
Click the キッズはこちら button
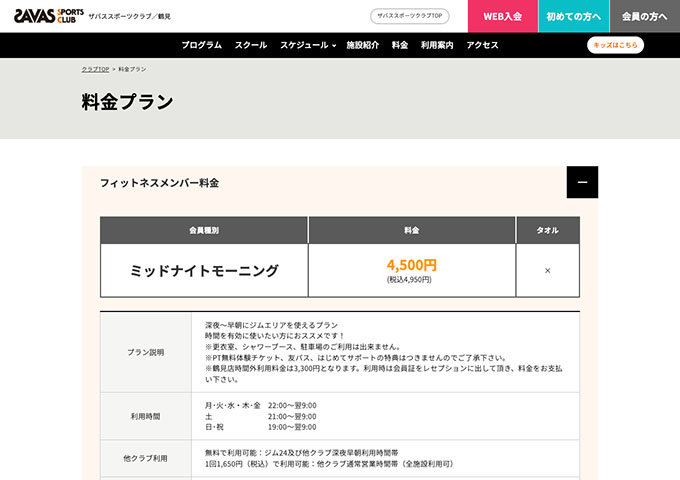pyautogui.click(x=615, y=45)
